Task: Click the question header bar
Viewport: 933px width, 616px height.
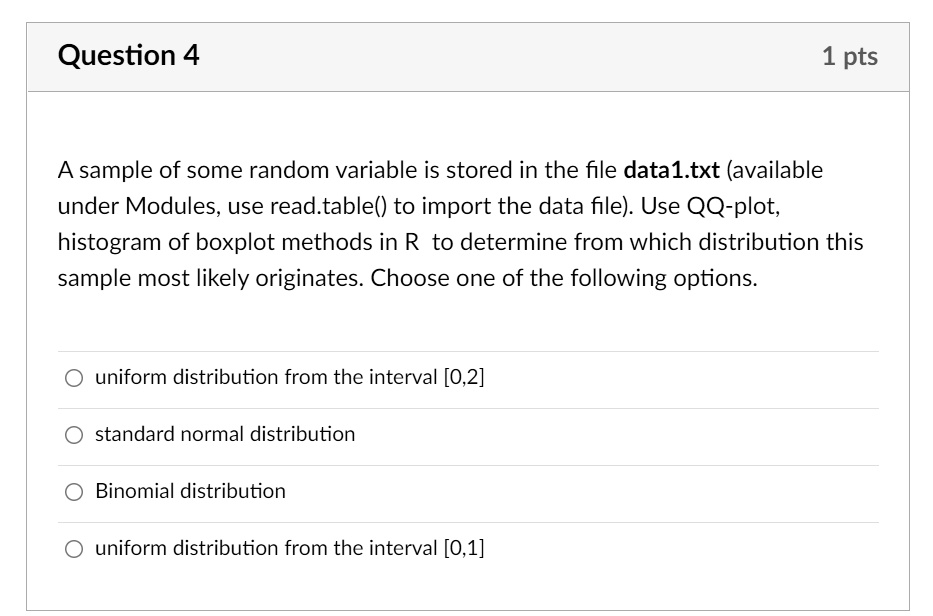Action: [466, 56]
